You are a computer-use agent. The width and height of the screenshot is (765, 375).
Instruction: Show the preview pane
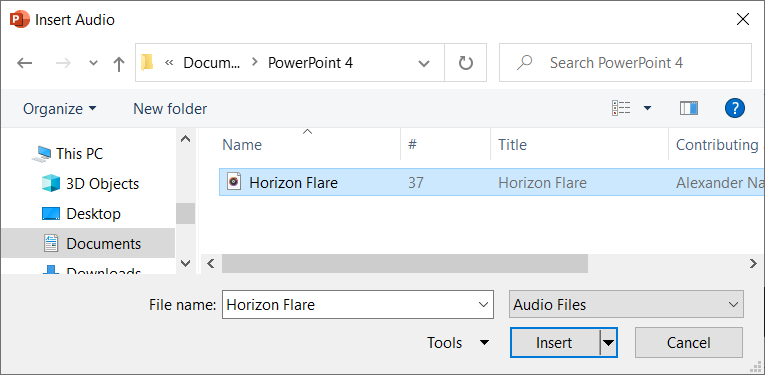point(689,108)
